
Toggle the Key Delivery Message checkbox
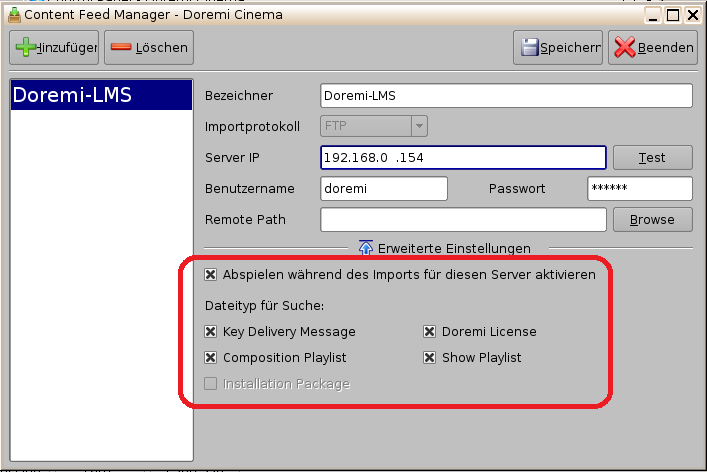pos(211,331)
